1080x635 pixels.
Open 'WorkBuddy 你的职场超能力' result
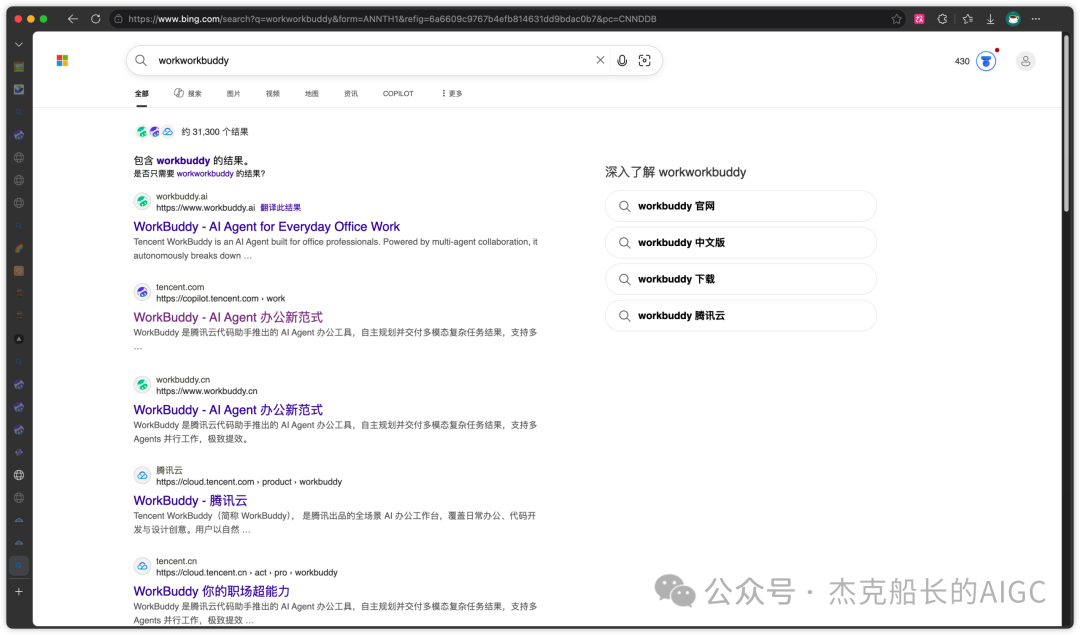[x=211, y=592]
